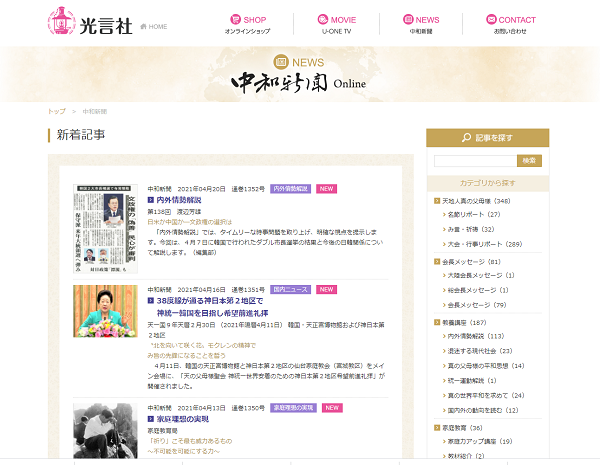
Task: Click the chevron beside 名節リポート (27)
Action: [x=444, y=215]
